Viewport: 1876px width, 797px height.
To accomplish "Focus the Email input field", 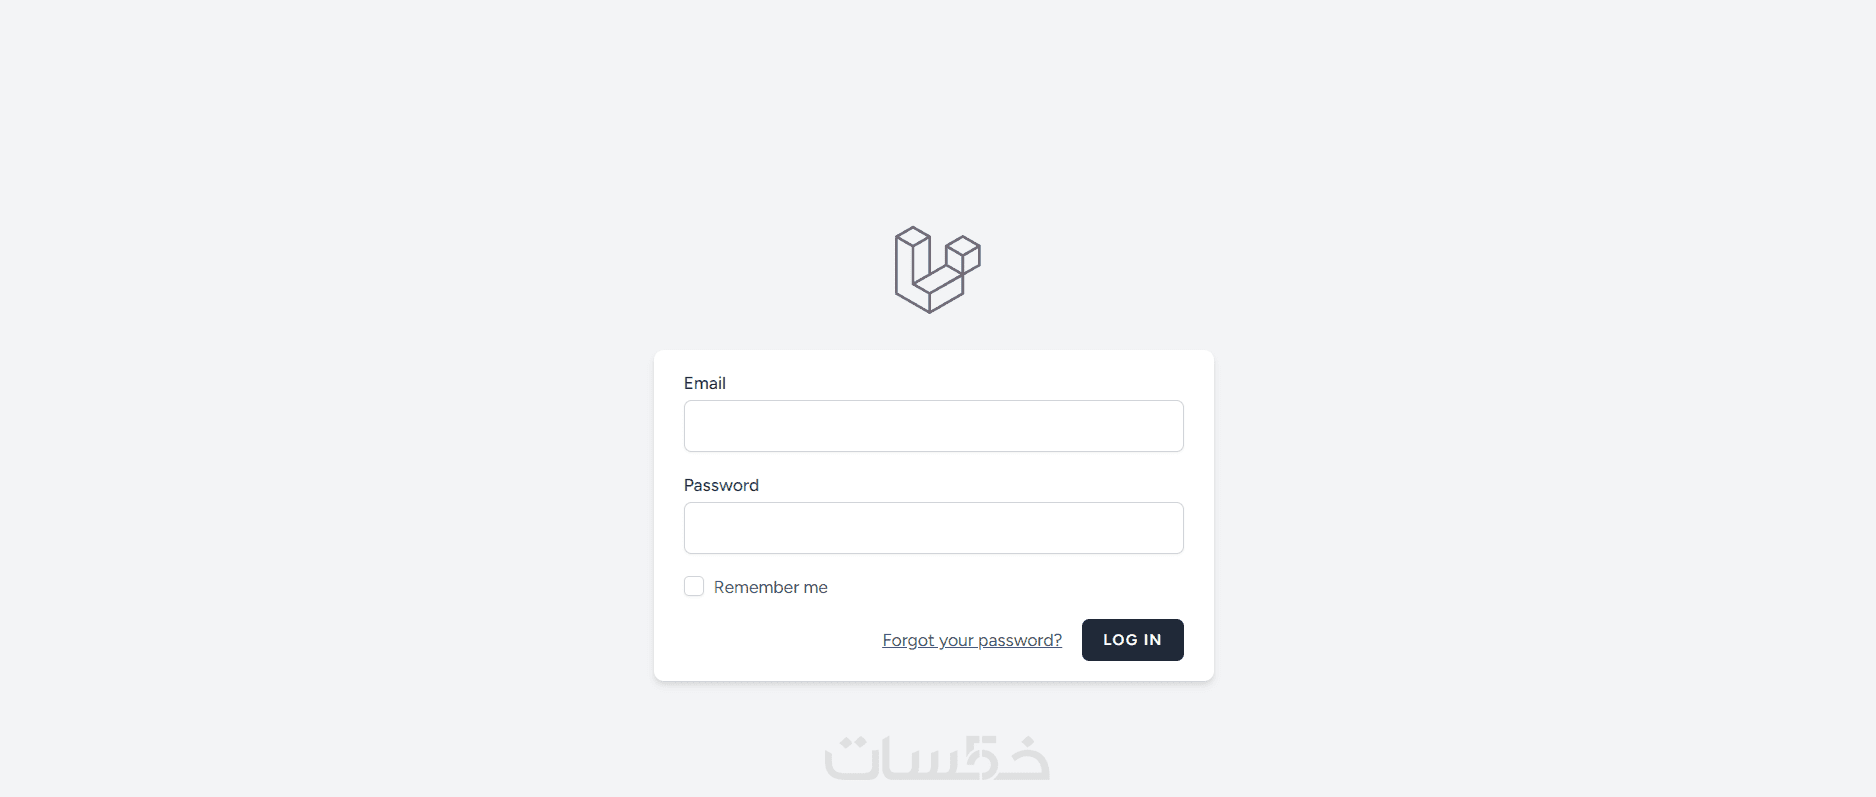I will pos(933,426).
